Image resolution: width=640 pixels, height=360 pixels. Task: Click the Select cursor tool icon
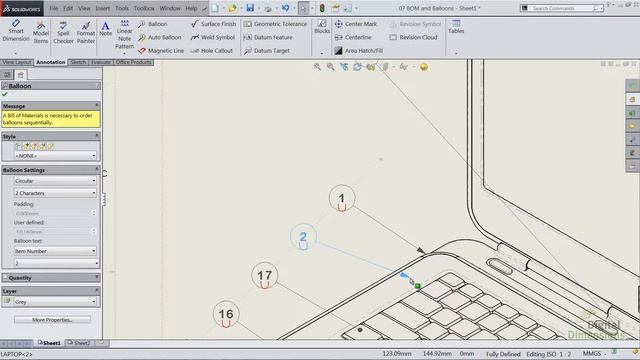303,8
